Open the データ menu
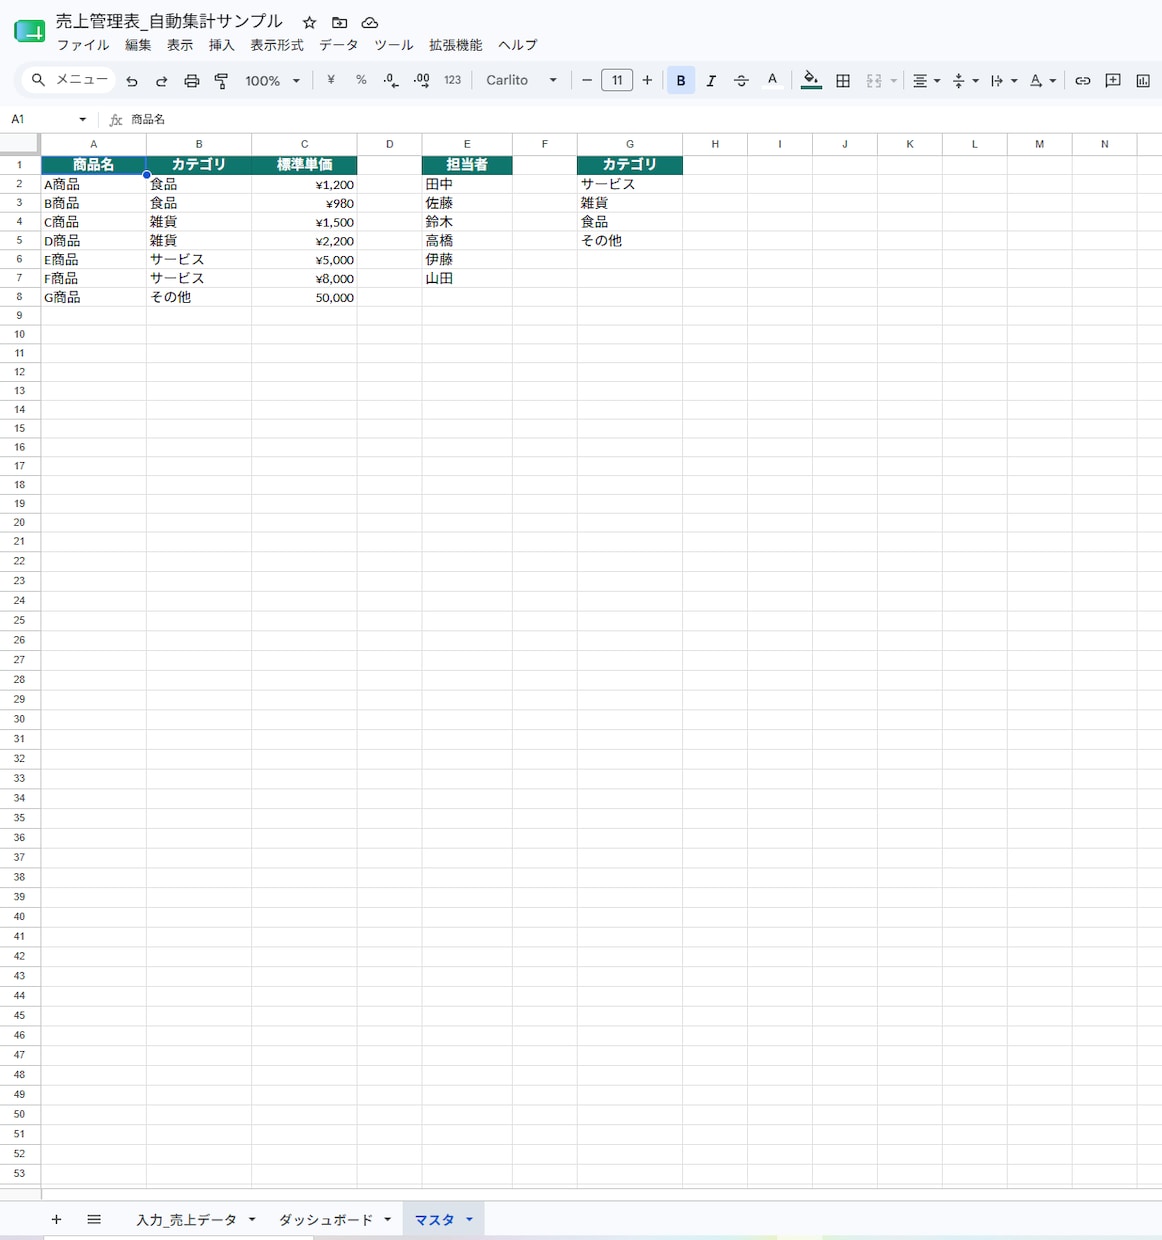Image resolution: width=1162 pixels, height=1240 pixels. pyautogui.click(x=339, y=45)
